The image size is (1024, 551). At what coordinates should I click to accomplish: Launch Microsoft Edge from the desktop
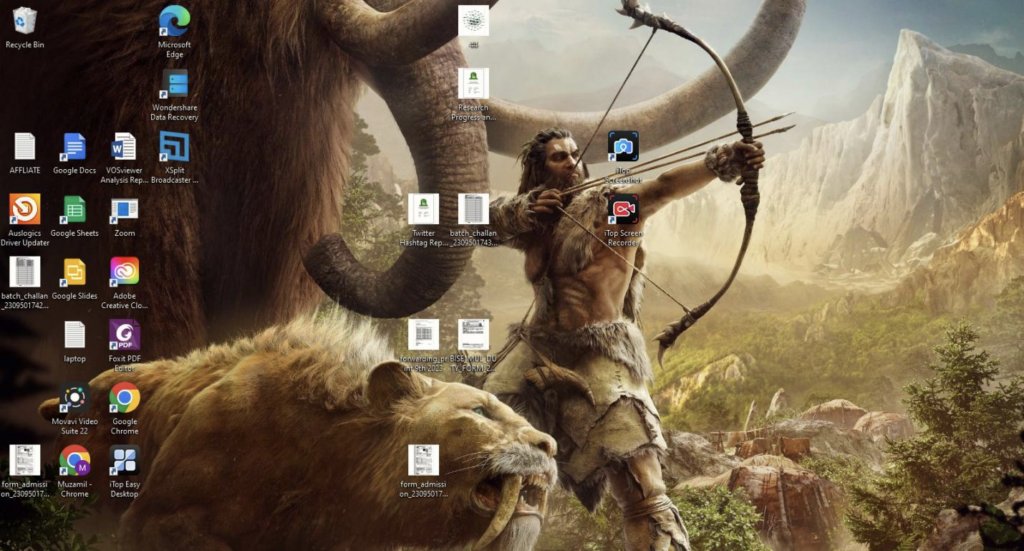(174, 31)
